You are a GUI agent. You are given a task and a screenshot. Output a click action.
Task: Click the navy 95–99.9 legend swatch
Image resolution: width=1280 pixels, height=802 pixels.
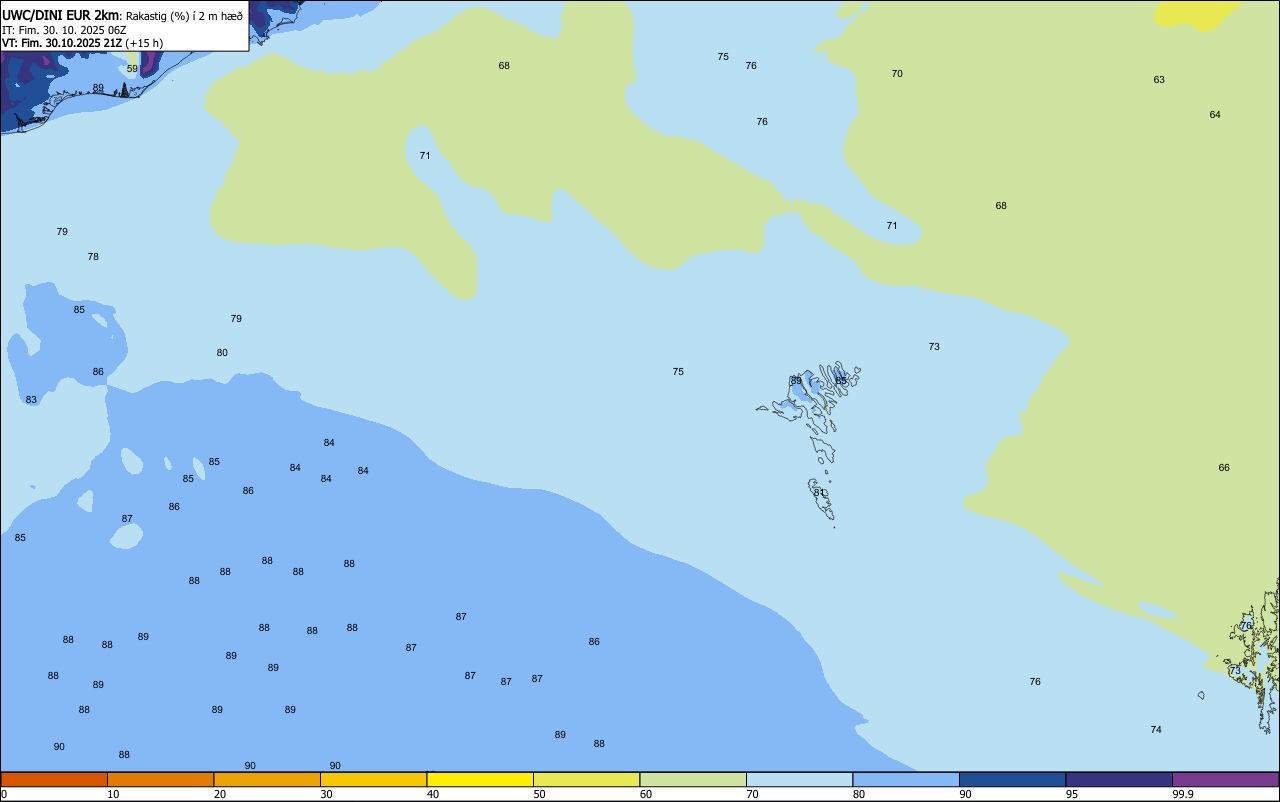1119,779
